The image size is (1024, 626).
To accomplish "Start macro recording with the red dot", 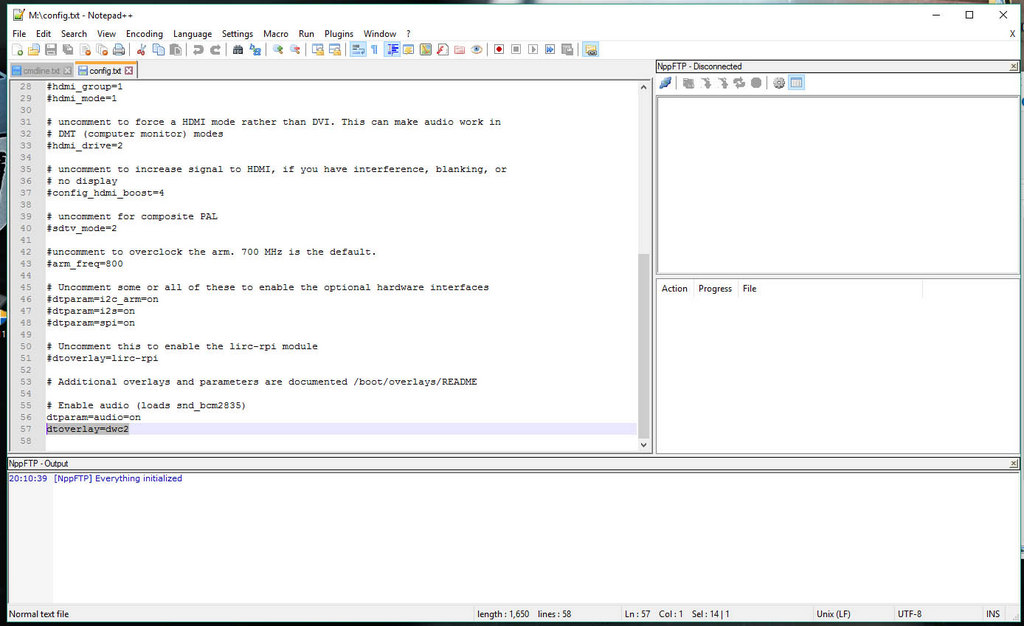I will pos(498,49).
